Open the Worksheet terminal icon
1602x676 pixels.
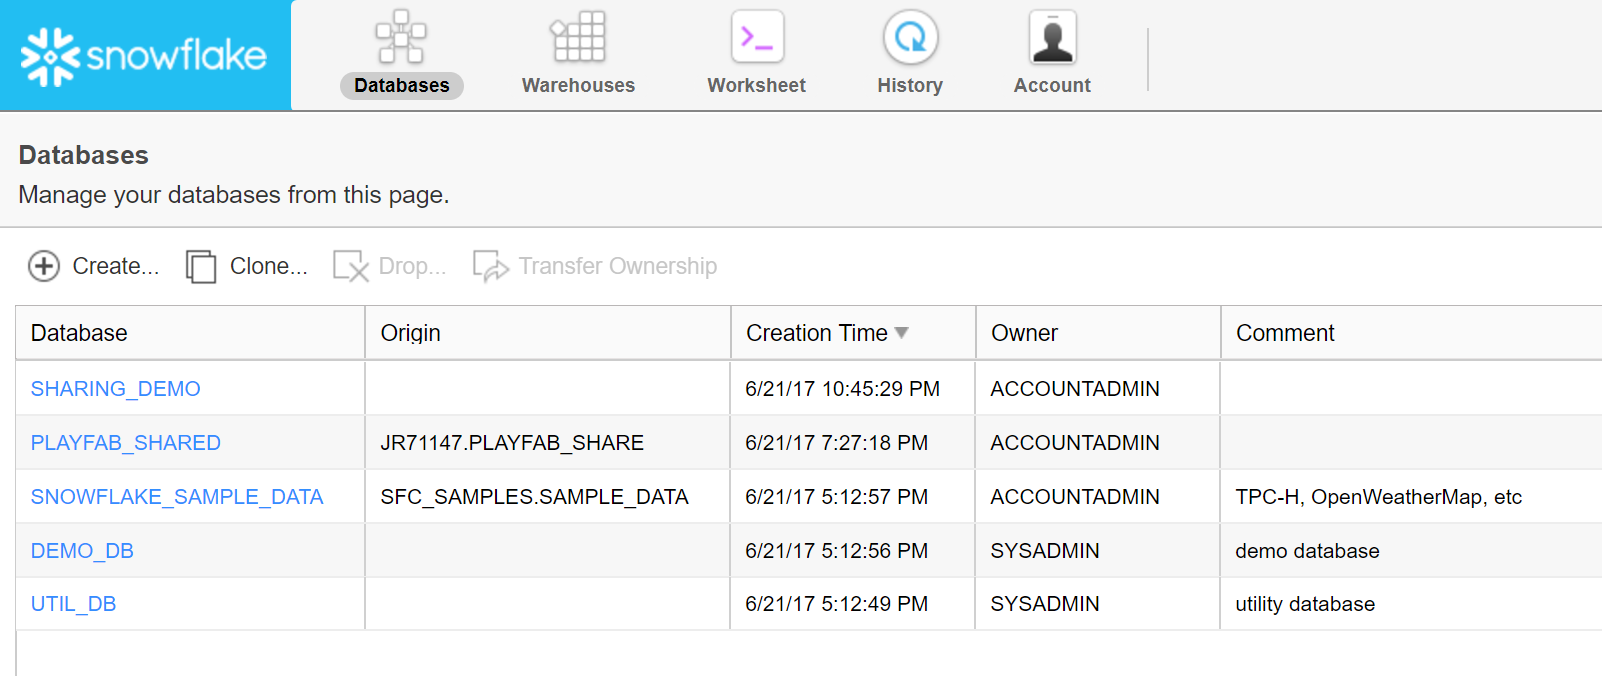[x=757, y=37]
